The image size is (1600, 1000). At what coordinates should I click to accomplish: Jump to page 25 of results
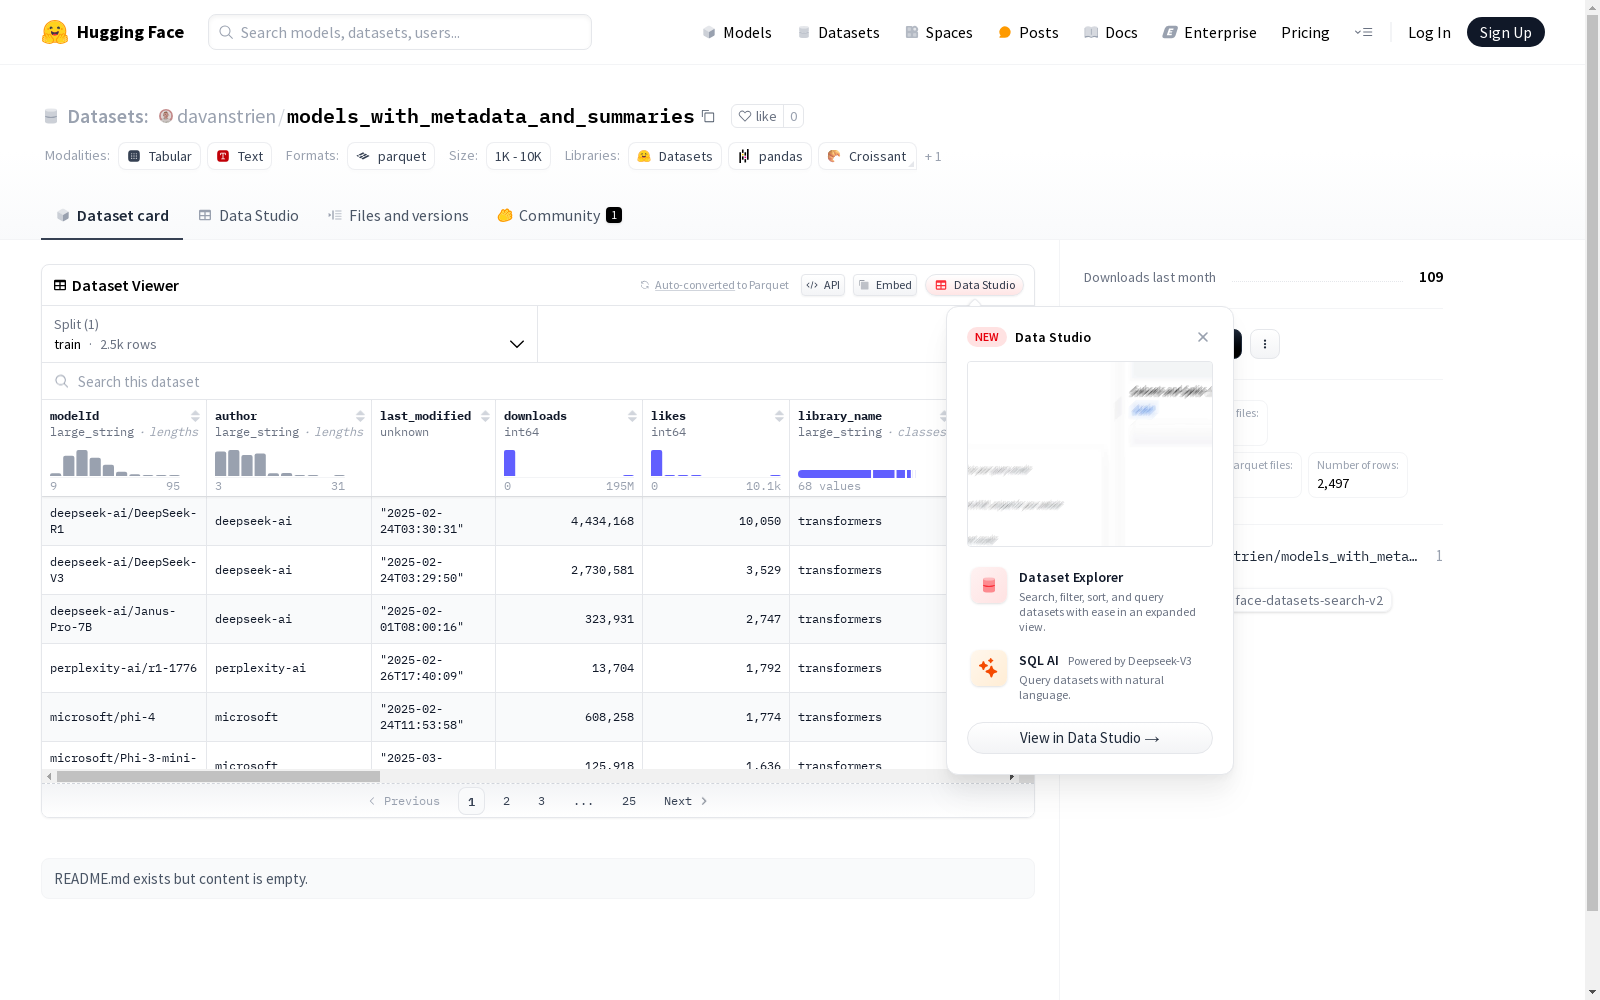point(629,801)
